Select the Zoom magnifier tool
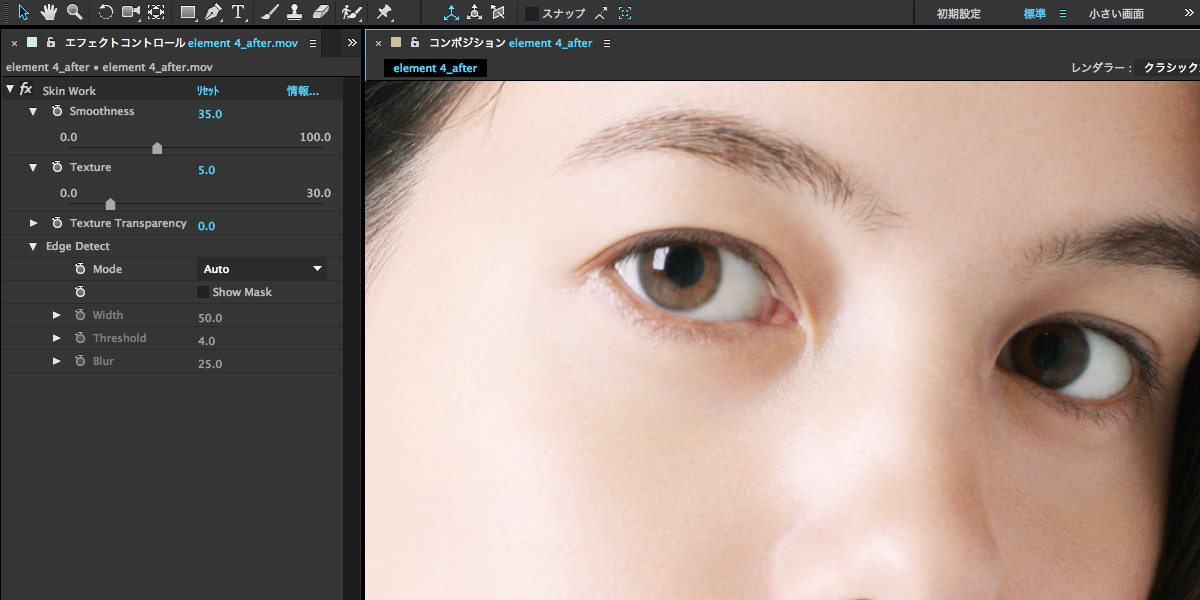Viewport: 1200px width, 600px height. [74, 13]
